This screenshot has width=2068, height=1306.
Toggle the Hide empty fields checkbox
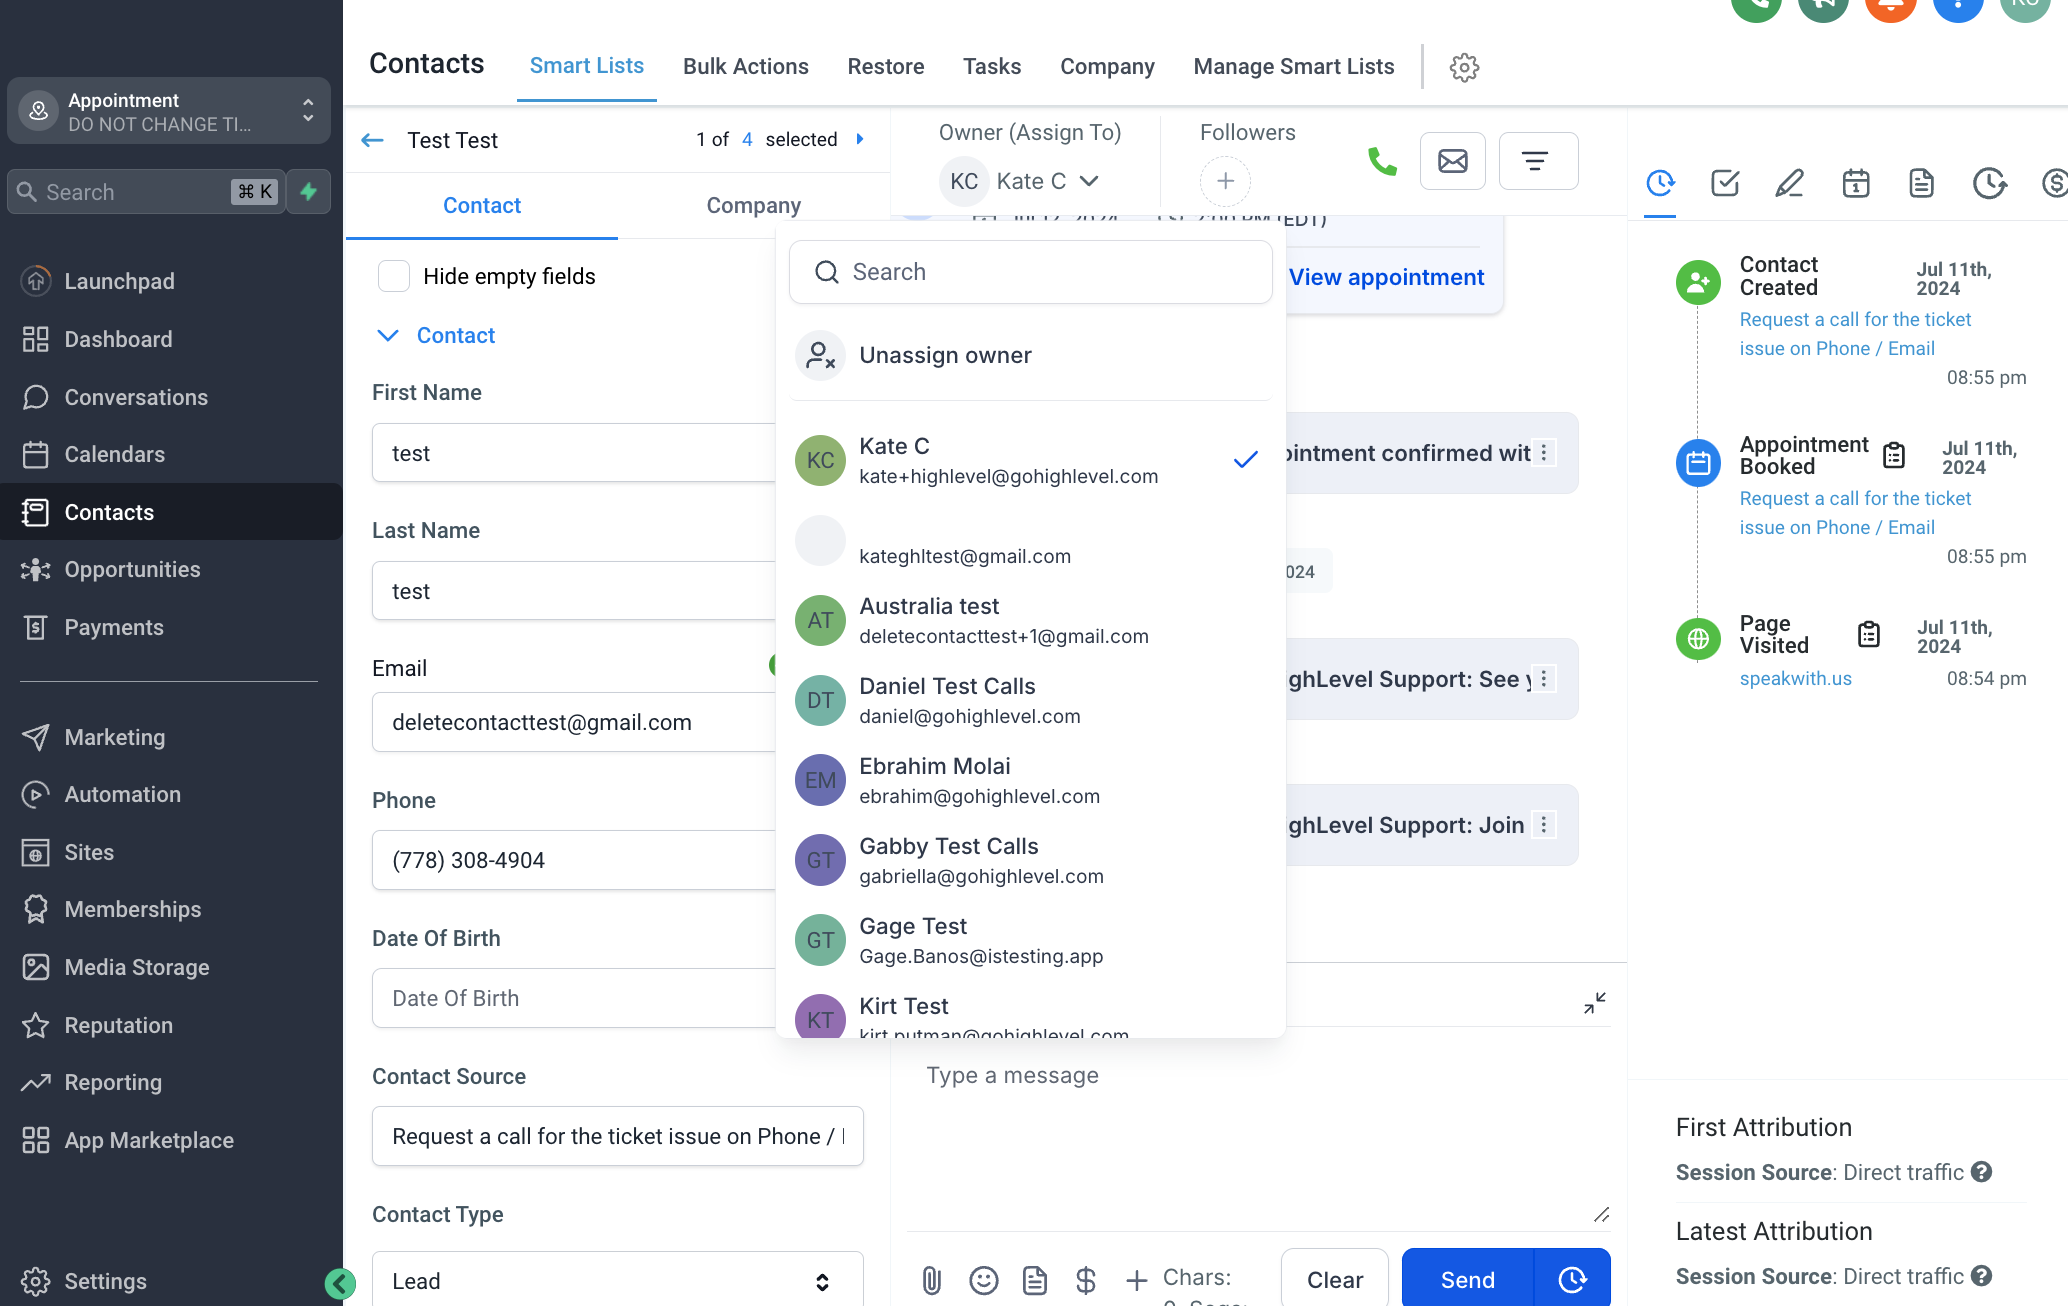pyautogui.click(x=394, y=276)
